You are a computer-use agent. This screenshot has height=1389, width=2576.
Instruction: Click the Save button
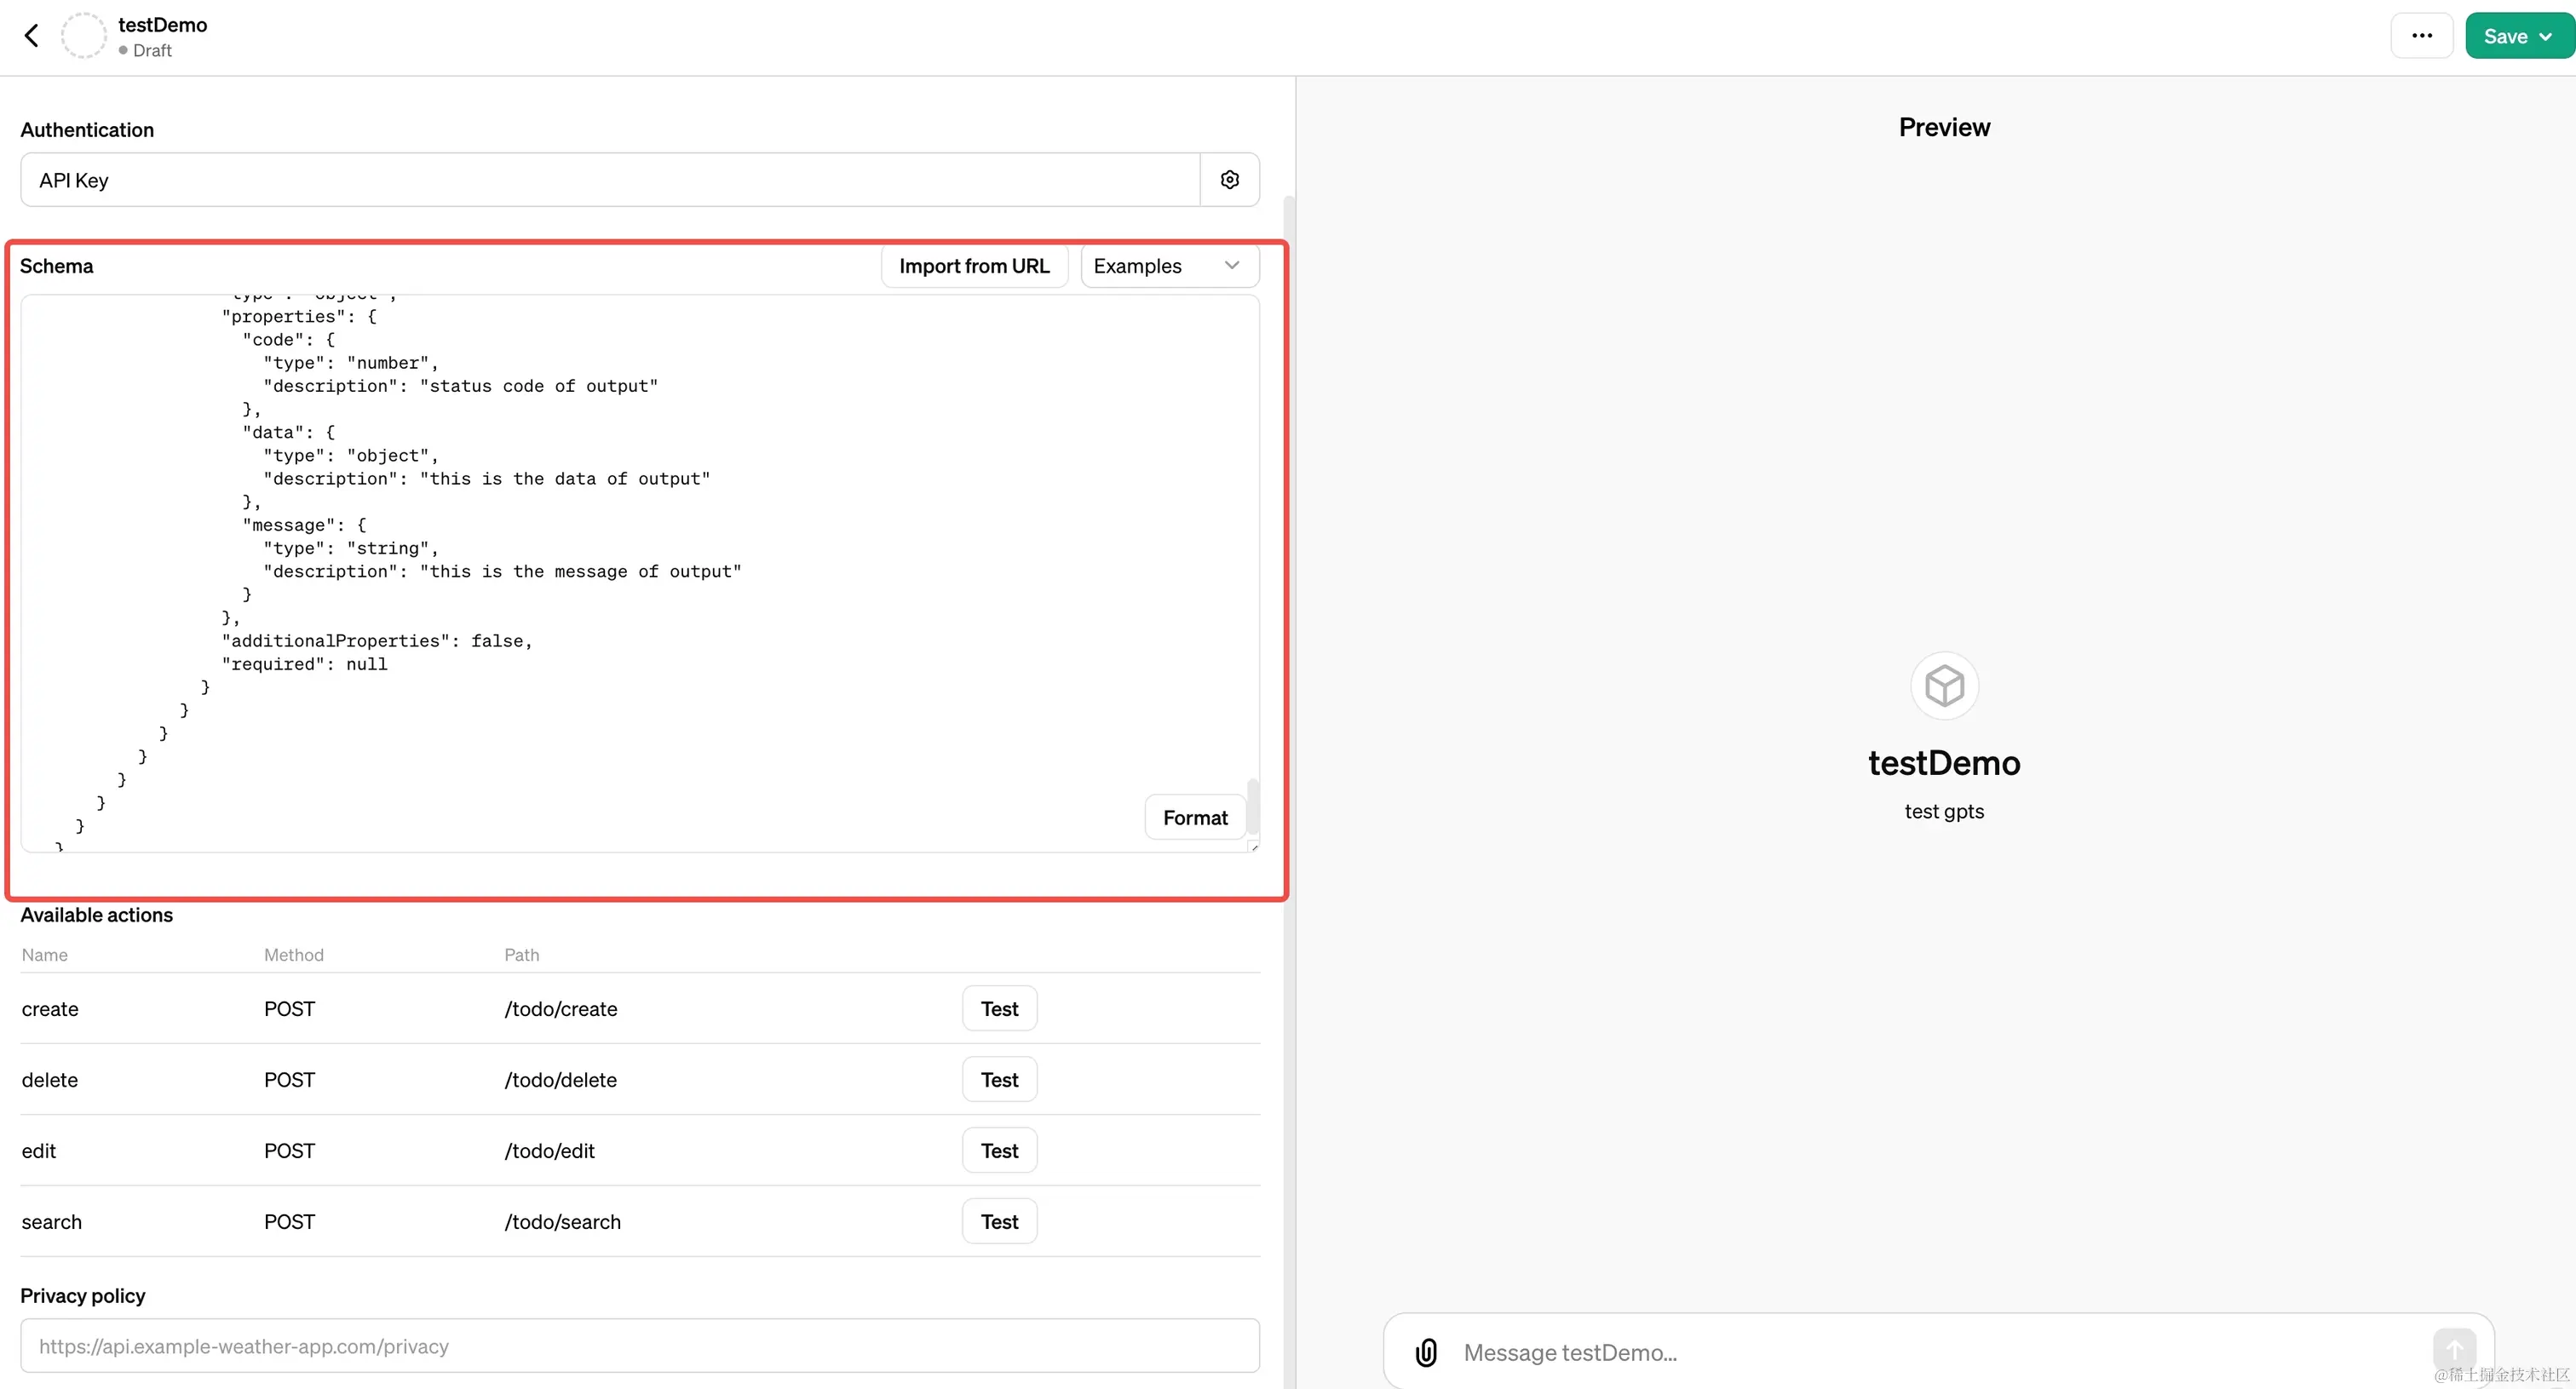[2508, 35]
